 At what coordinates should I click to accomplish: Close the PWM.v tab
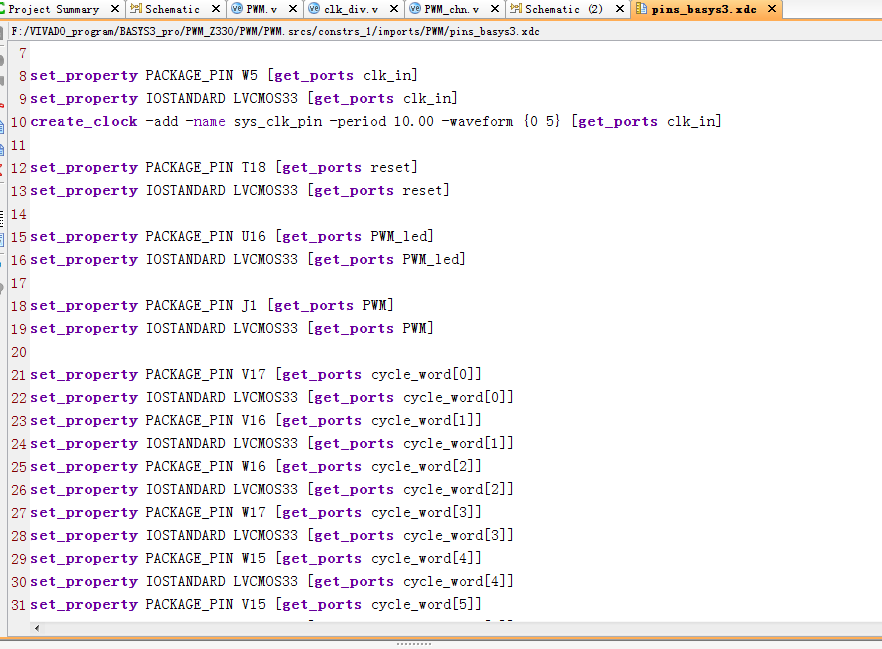click(x=294, y=9)
